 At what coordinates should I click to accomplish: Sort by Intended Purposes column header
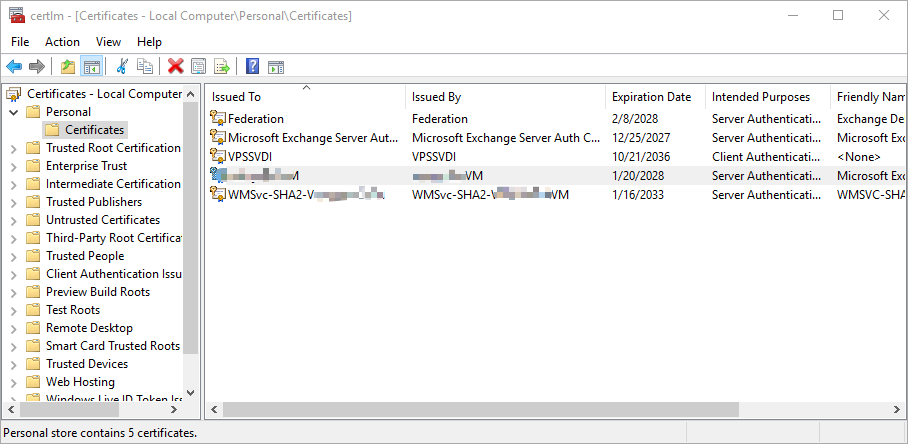tap(768, 97)
